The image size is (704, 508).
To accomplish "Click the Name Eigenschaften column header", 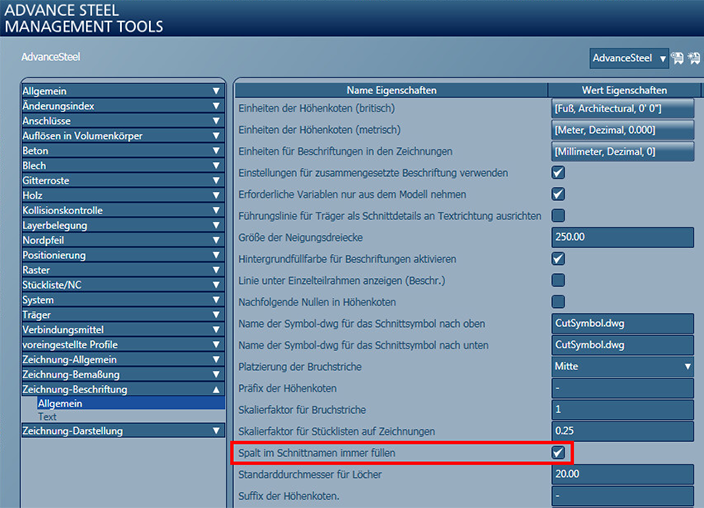I will (x=392, y=90).
